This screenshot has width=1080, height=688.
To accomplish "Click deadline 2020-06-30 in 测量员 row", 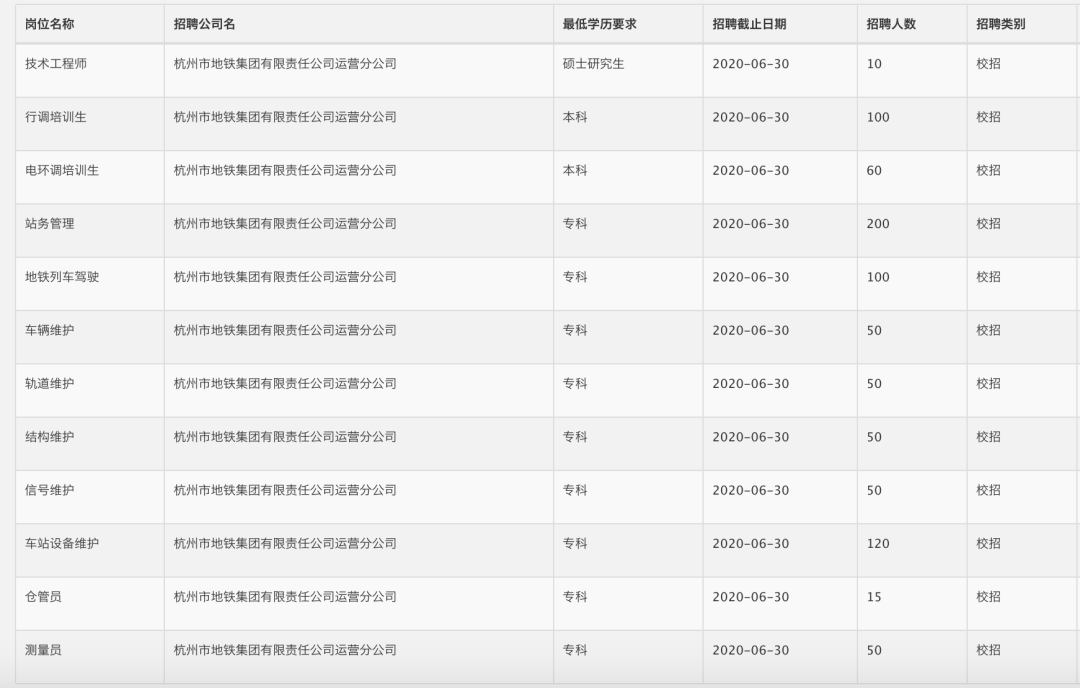I will pos(751,650).
